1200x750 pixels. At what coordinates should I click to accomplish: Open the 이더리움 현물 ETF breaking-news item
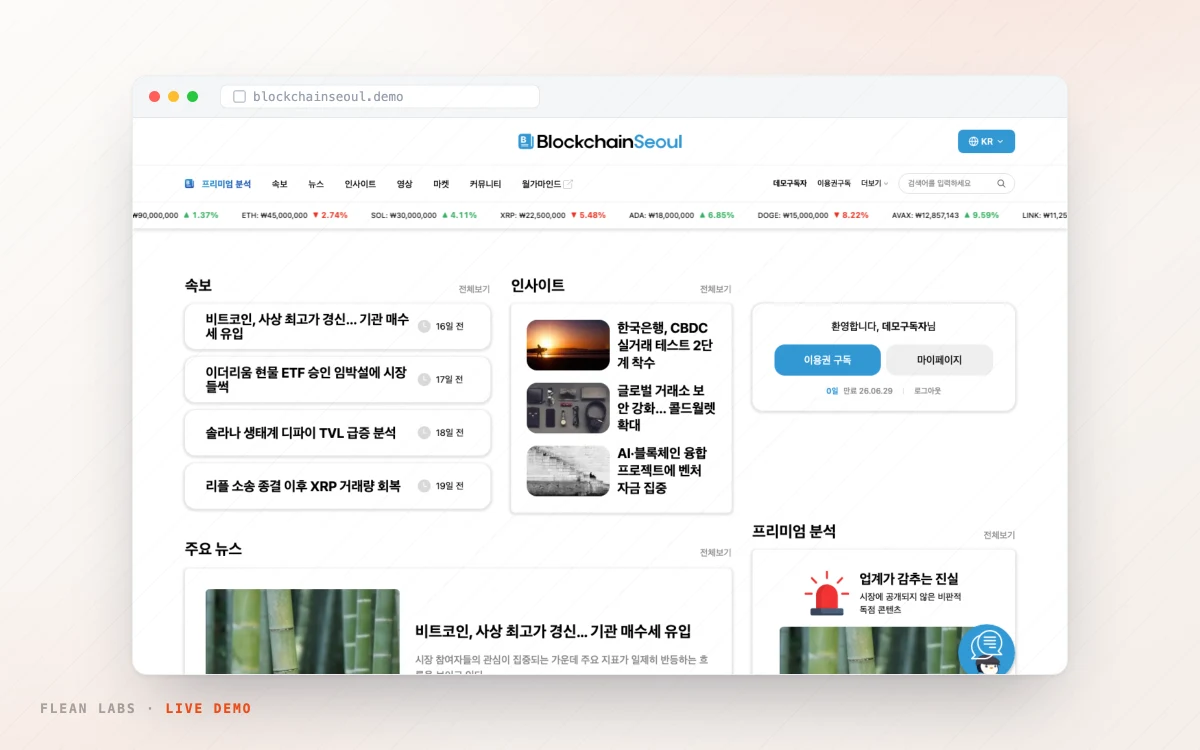click(x=338, y=380)
